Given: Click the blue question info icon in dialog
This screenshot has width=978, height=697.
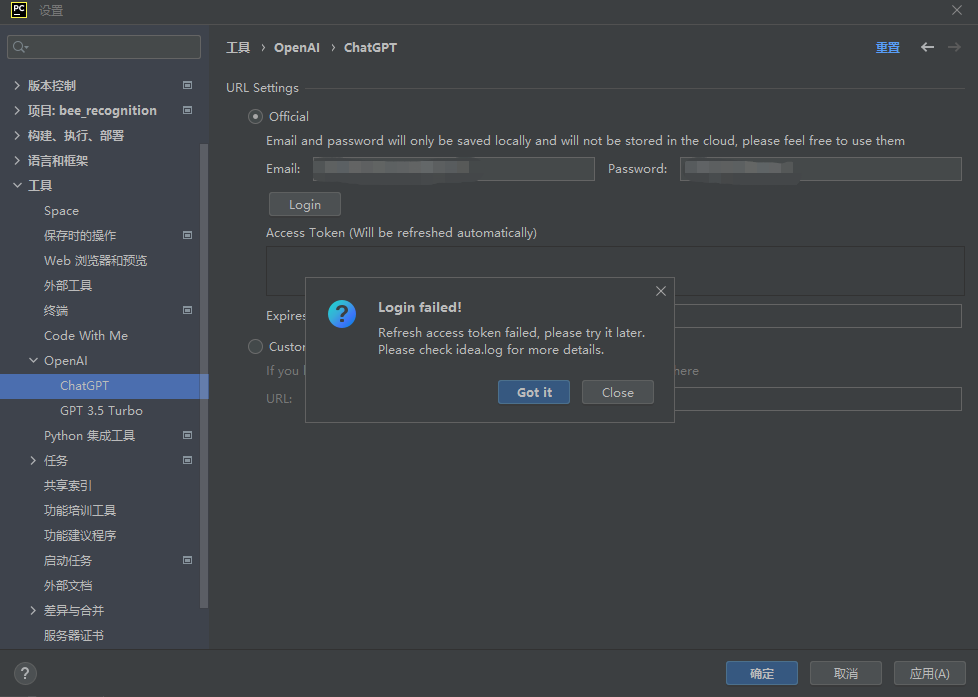Looking at the screenshot, I should click(341, 314).
